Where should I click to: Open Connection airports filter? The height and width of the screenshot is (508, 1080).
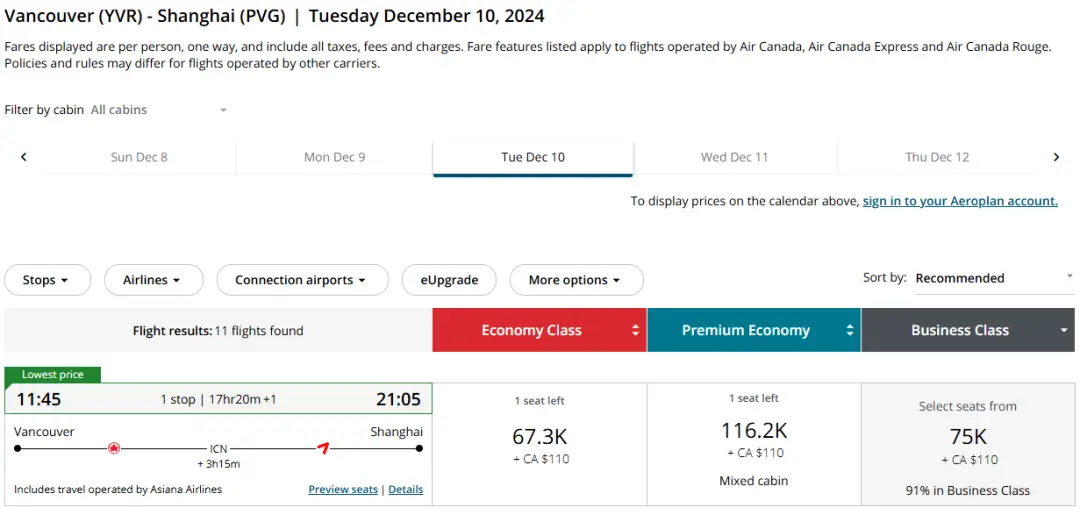point(301,280)
